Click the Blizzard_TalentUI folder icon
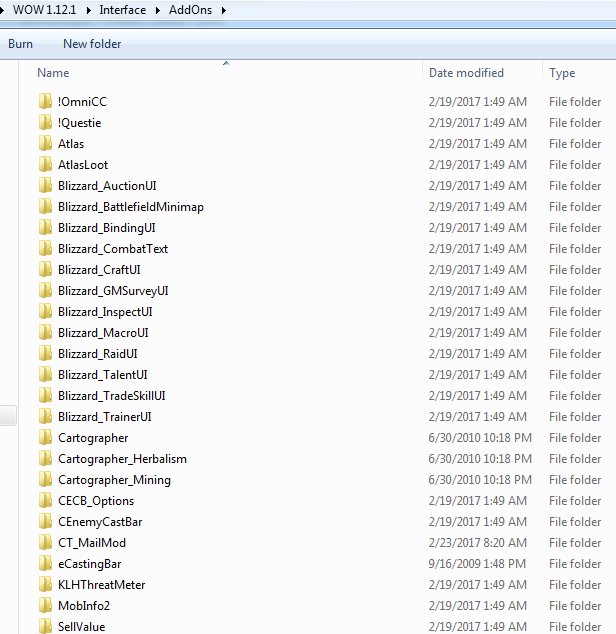The height and width of the screenshot is (634, 616). pyautogui.click(x=45, y=375)
